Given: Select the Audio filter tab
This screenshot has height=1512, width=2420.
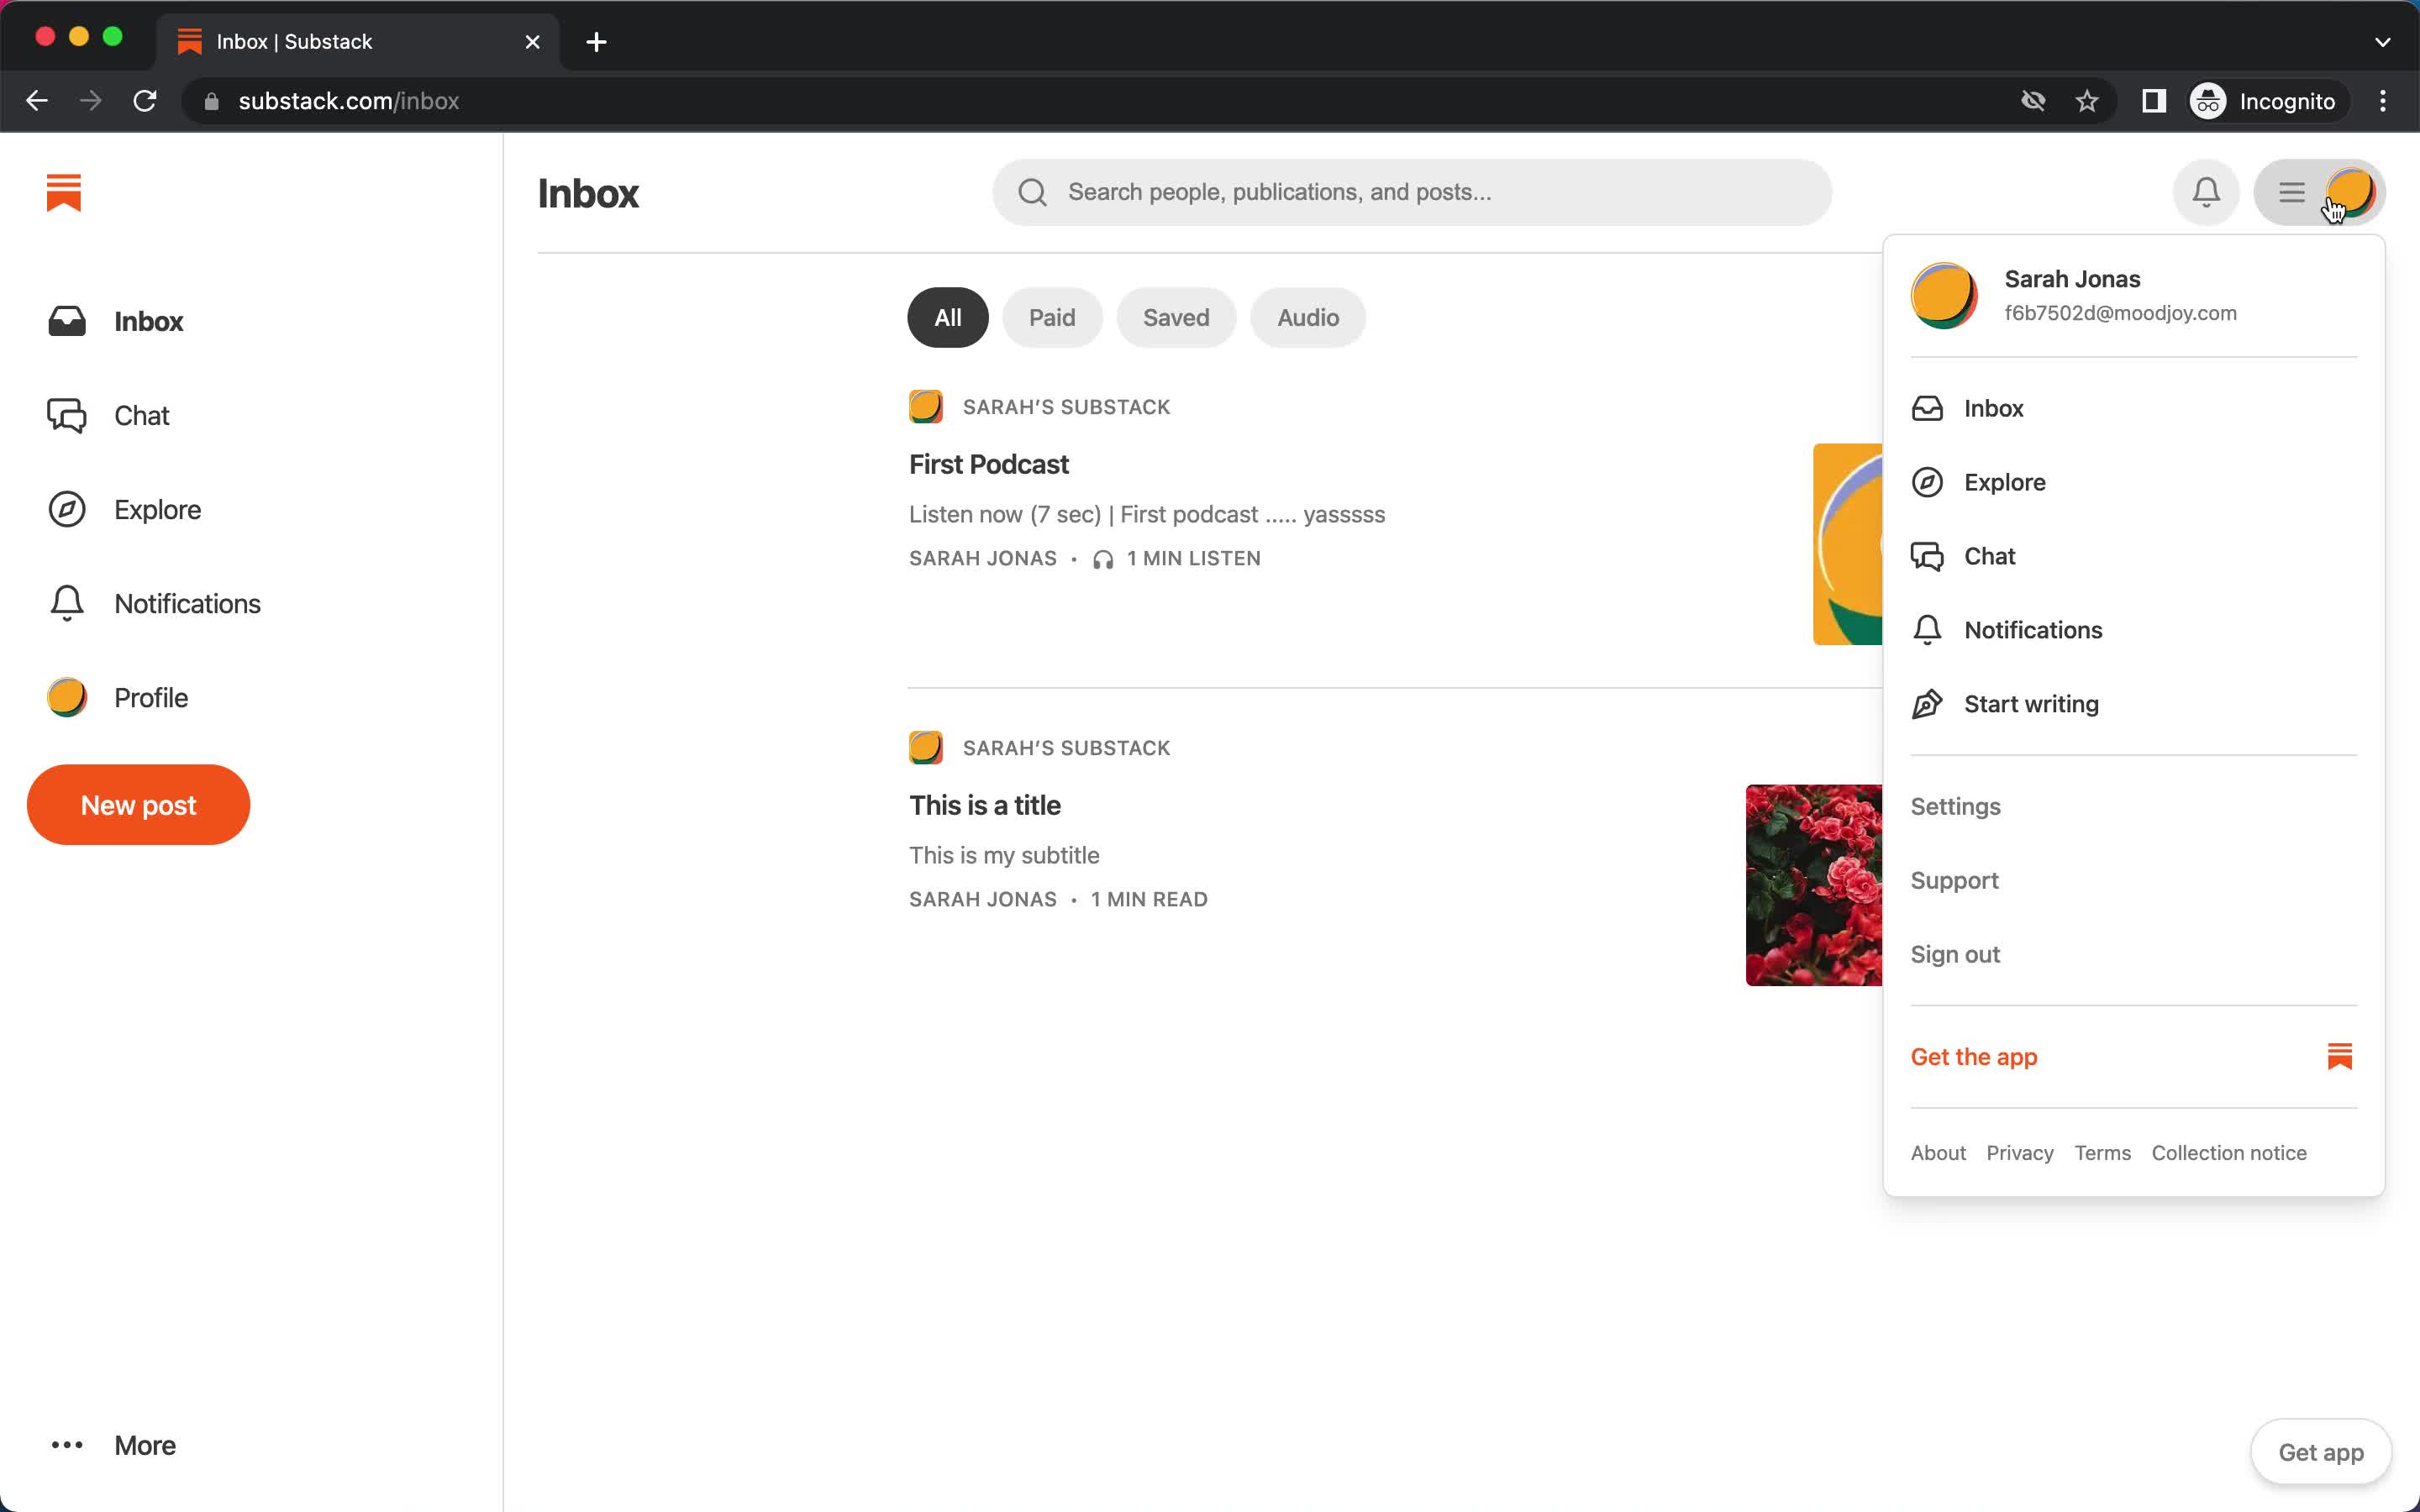Looking at the screenshot, I should [1307, 317].
